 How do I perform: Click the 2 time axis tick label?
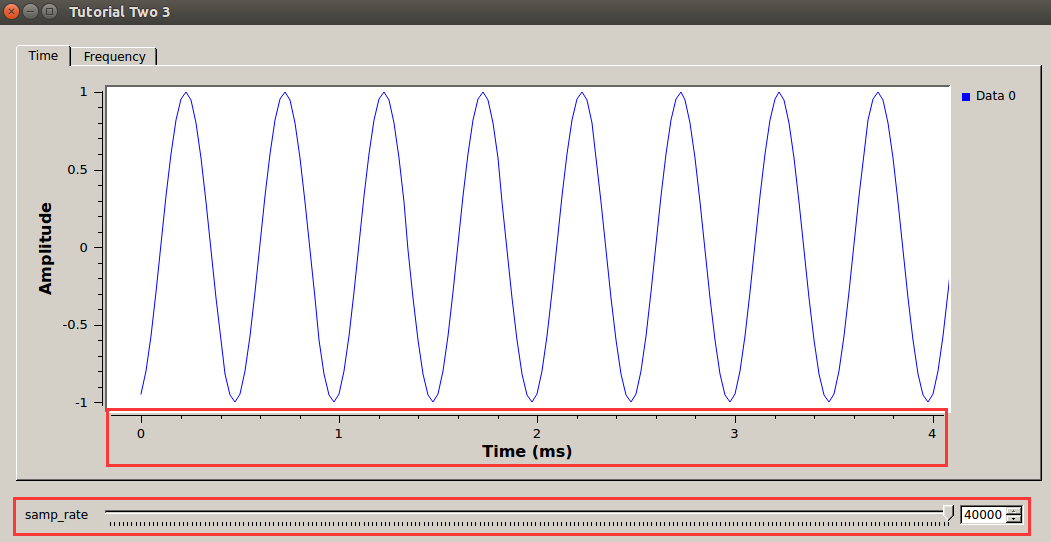pyautogui.click(x=537, y=433)
